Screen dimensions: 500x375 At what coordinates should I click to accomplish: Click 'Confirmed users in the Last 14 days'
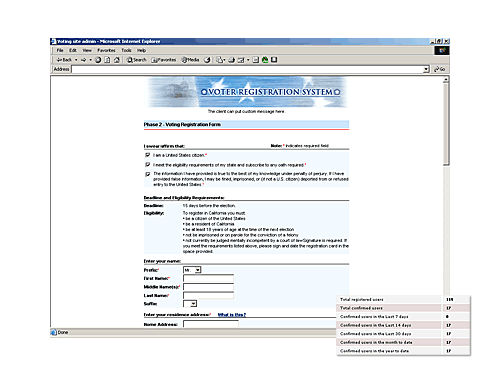403,325
